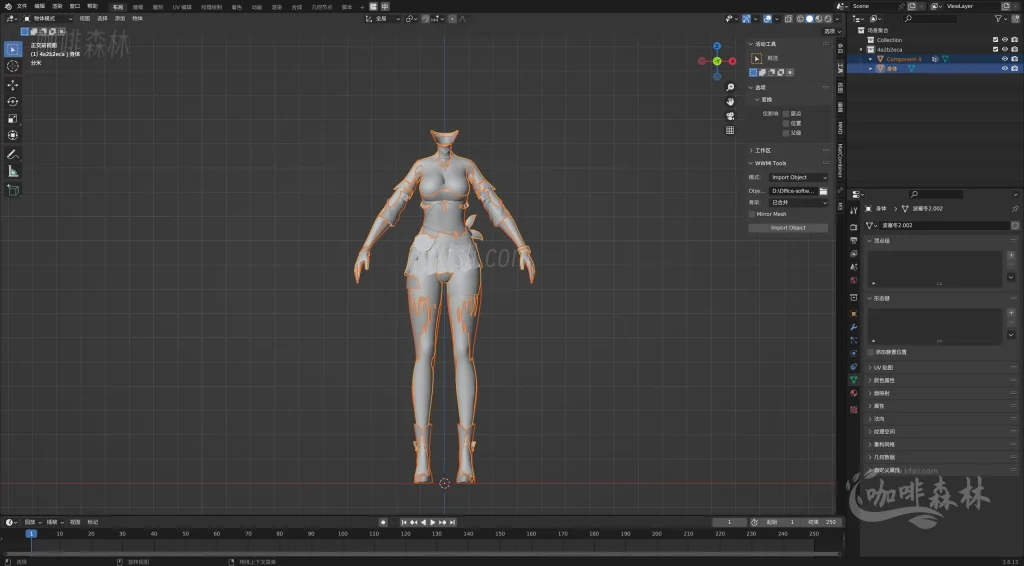Screen dimensions: 1024x566
Task: Open the Render properties tab
Action: (x=854, y=227)
